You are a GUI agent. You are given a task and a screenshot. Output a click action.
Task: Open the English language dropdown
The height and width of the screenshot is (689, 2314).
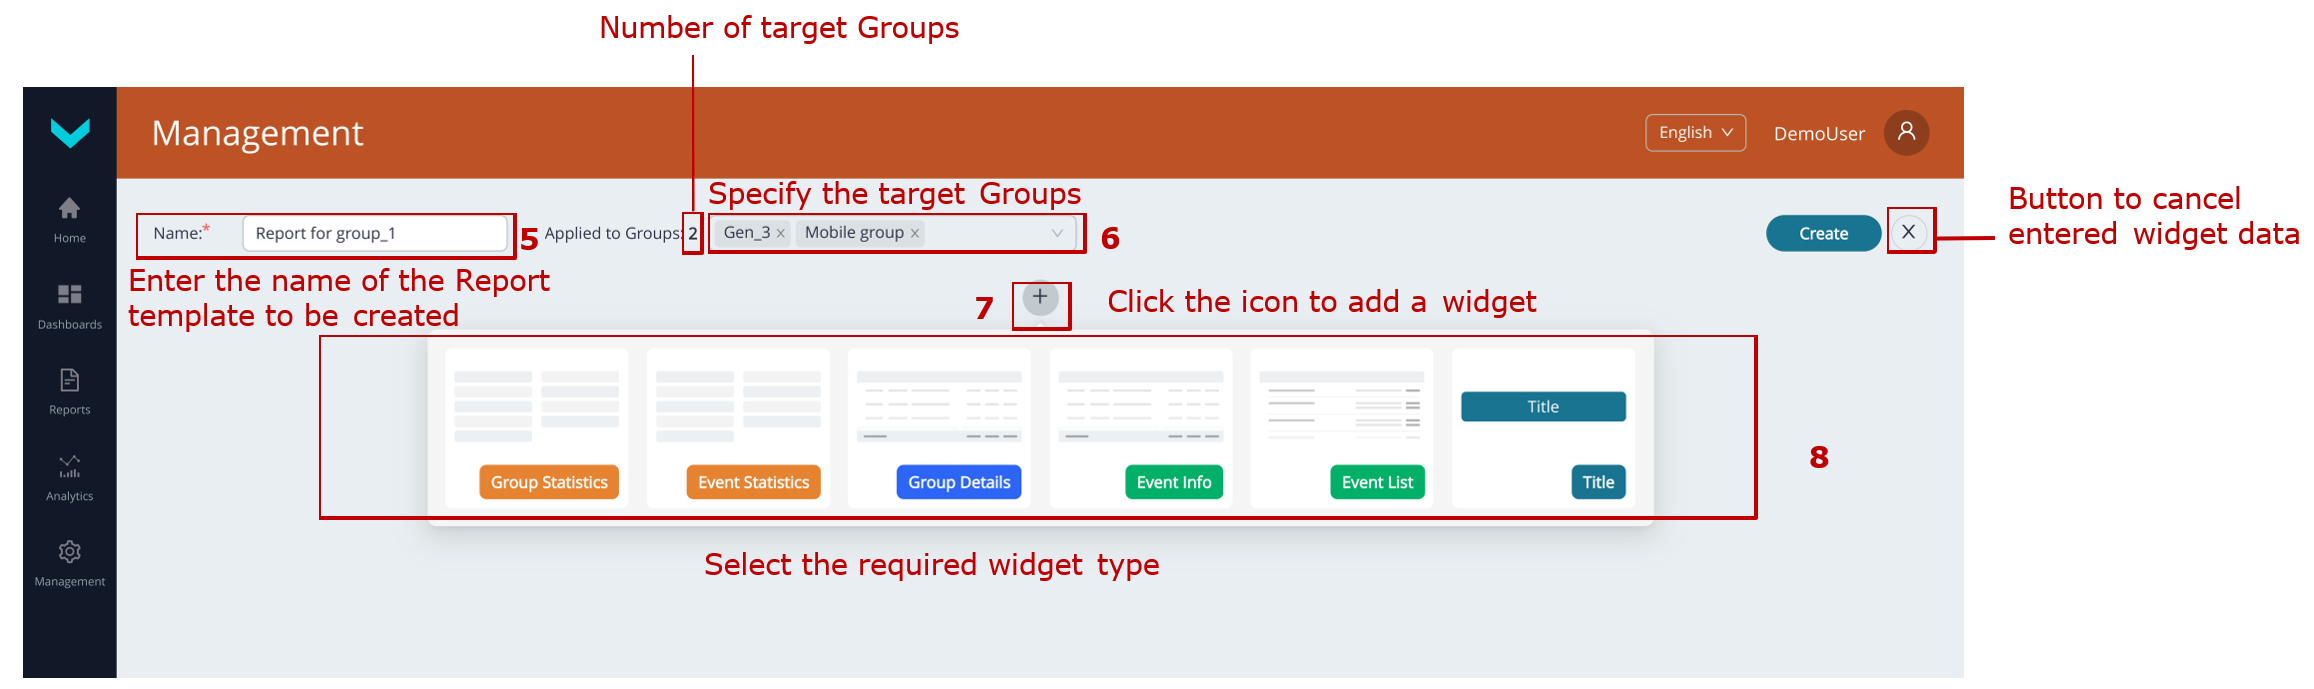click(1695, 133)
